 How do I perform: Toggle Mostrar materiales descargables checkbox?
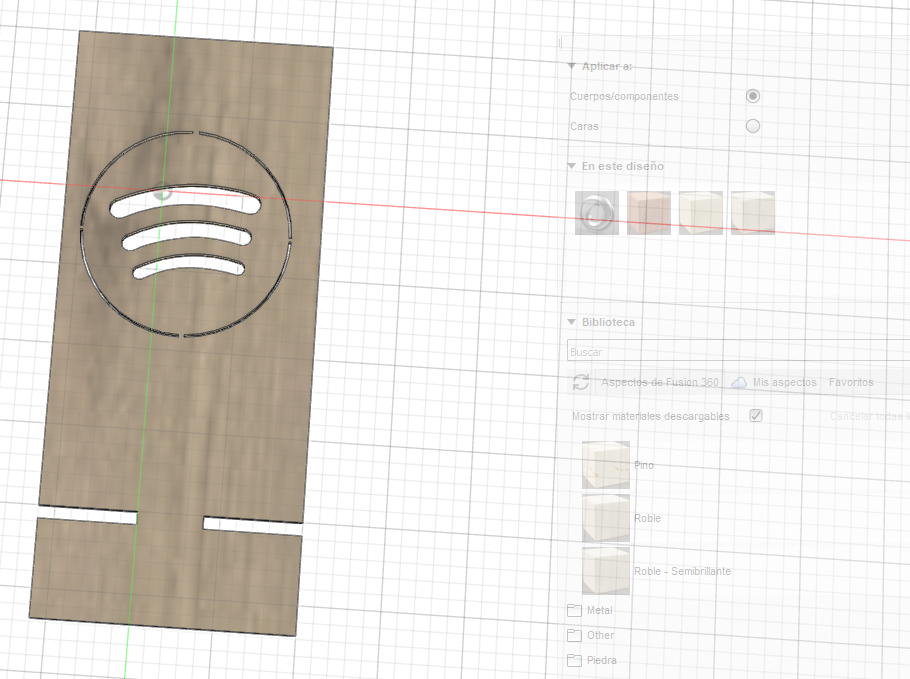756,416
